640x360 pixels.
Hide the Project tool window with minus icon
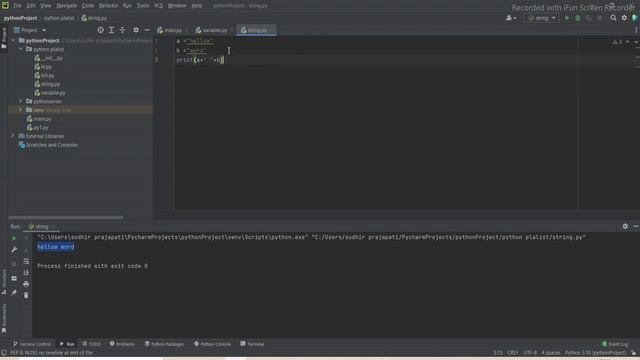coord(147,30)
